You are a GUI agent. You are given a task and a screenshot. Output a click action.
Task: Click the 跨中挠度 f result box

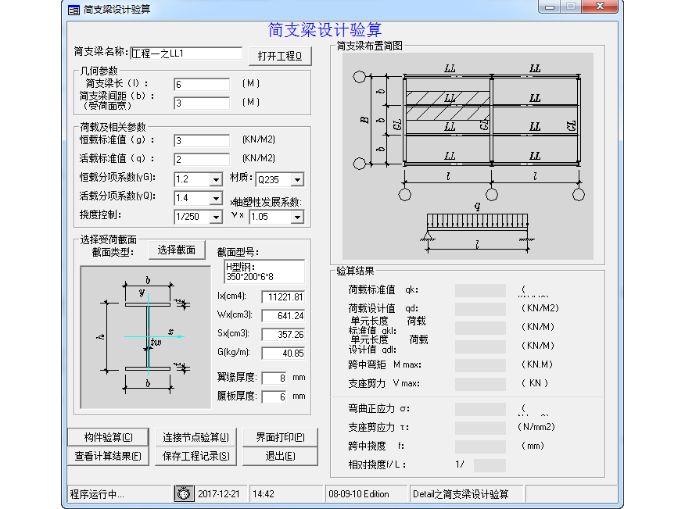[480, 447]
